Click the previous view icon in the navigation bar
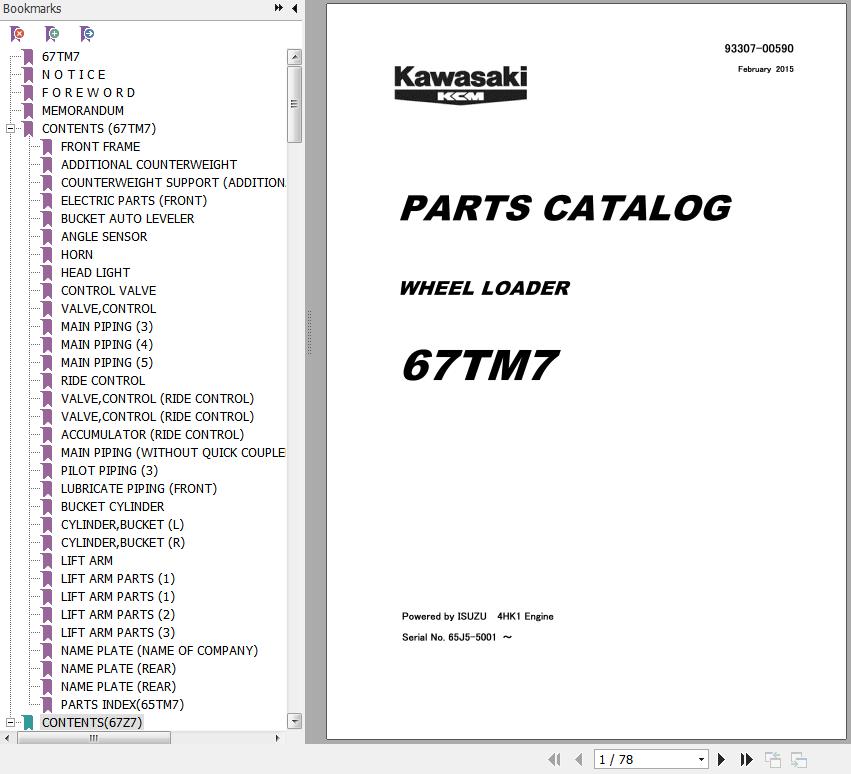Viewport: 851px width, 774px height. [772, 759]
